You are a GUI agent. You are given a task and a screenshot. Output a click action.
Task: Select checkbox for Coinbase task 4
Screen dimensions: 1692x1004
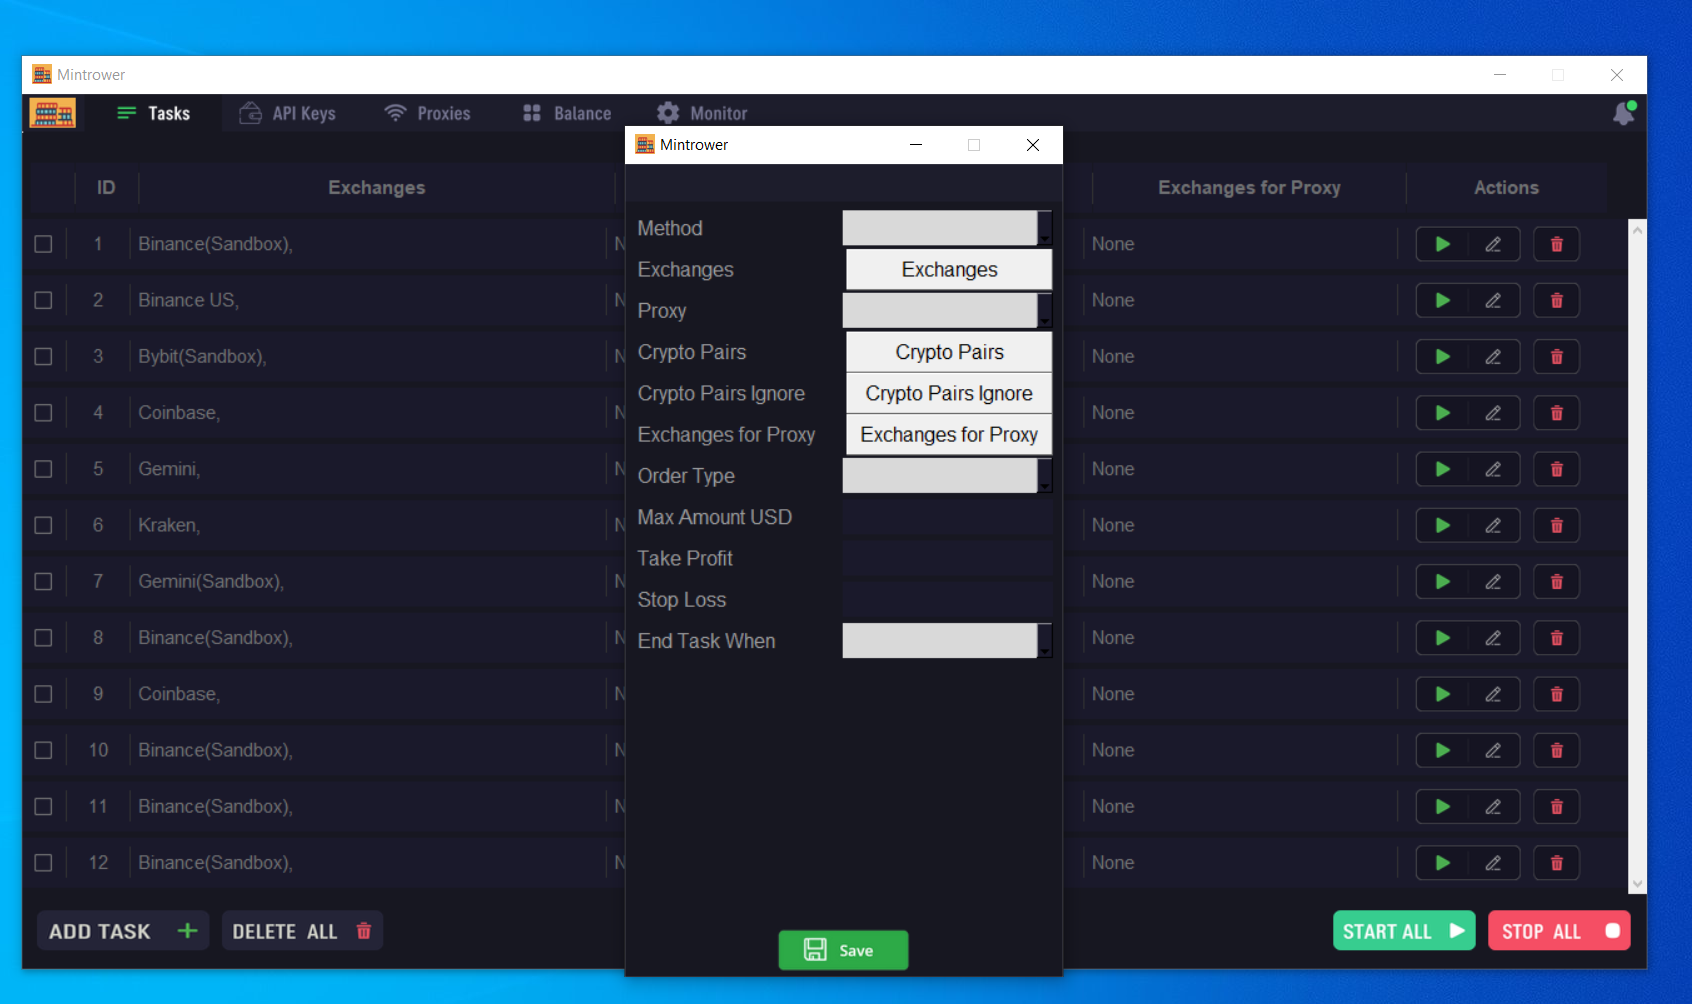click(x=44, y=413)
